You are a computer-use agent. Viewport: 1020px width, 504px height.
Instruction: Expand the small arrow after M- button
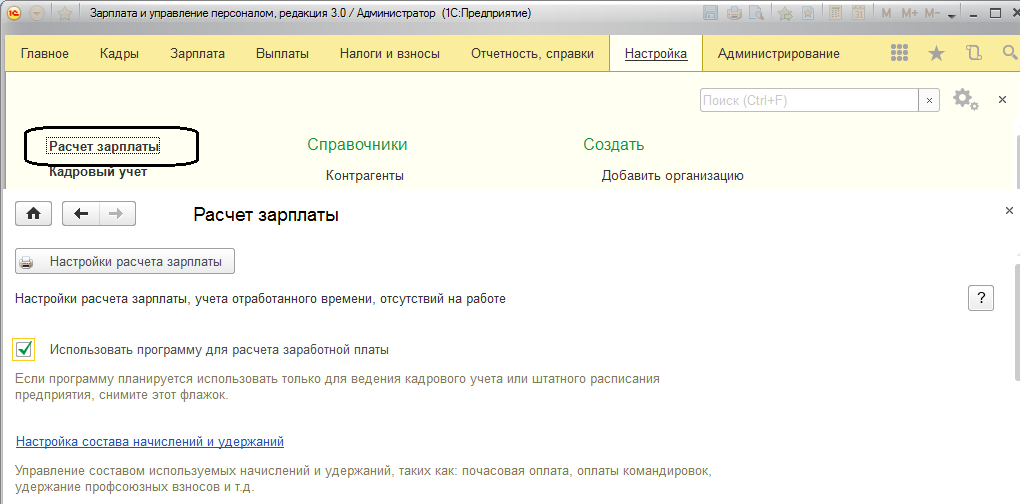[x=952, y=16]
